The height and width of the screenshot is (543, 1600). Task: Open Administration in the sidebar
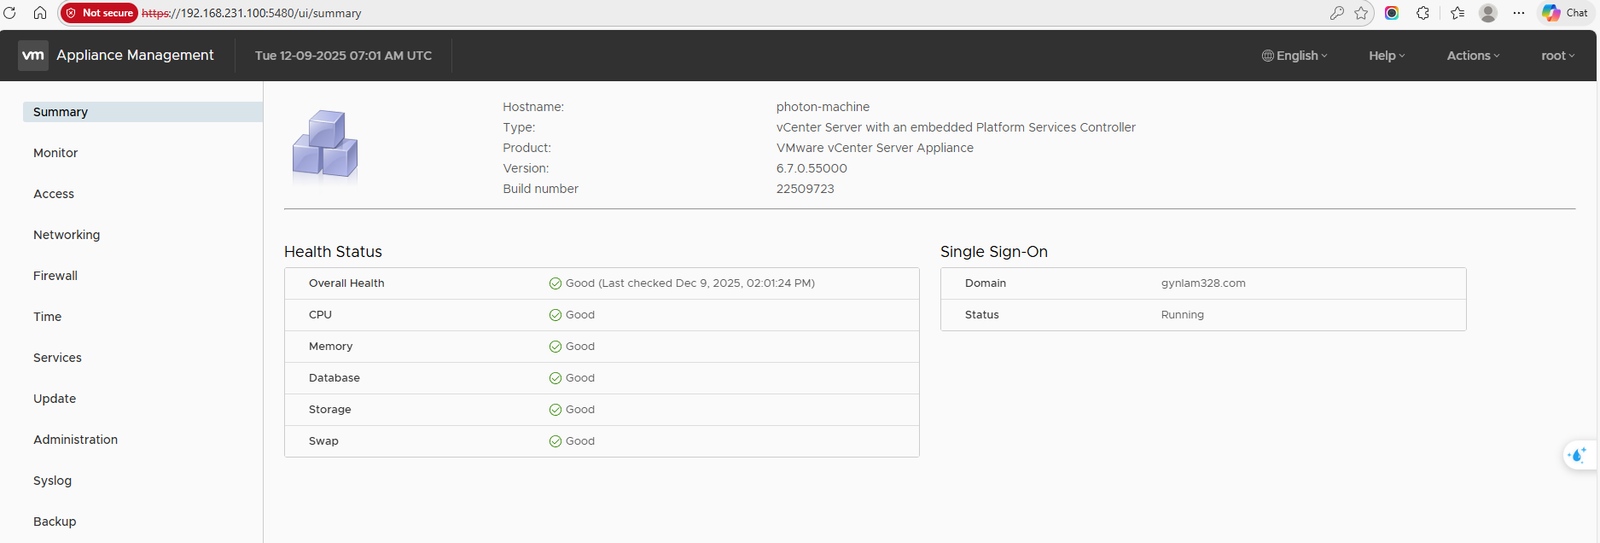[76, 440]
